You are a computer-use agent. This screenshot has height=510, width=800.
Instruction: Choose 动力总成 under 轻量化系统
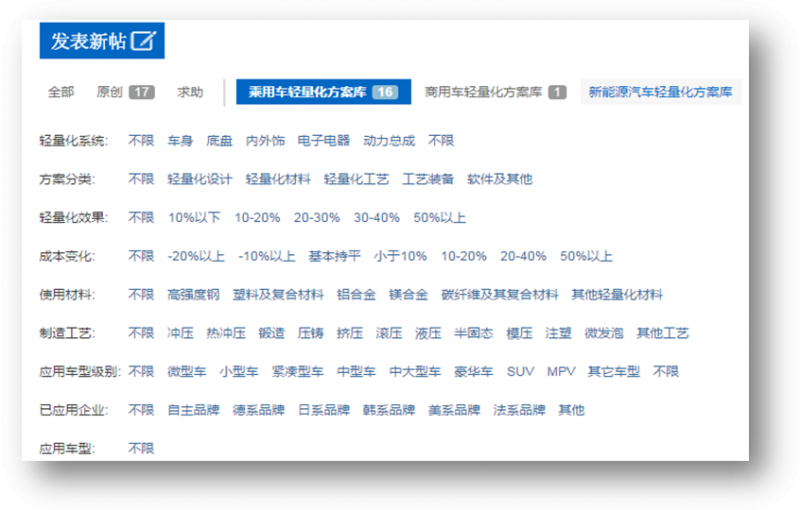[389, 141]
